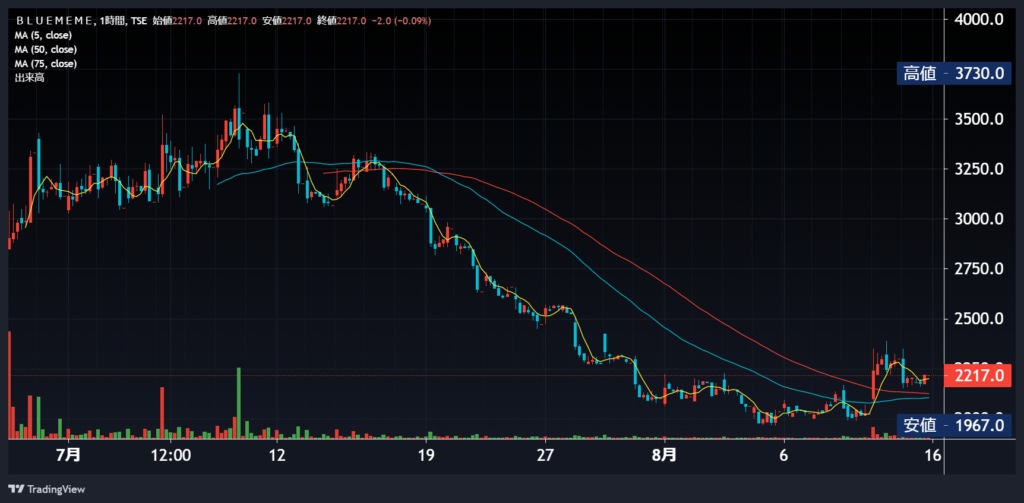
Task: Click the 3500.0 price axis label
Action: (978, 120)
